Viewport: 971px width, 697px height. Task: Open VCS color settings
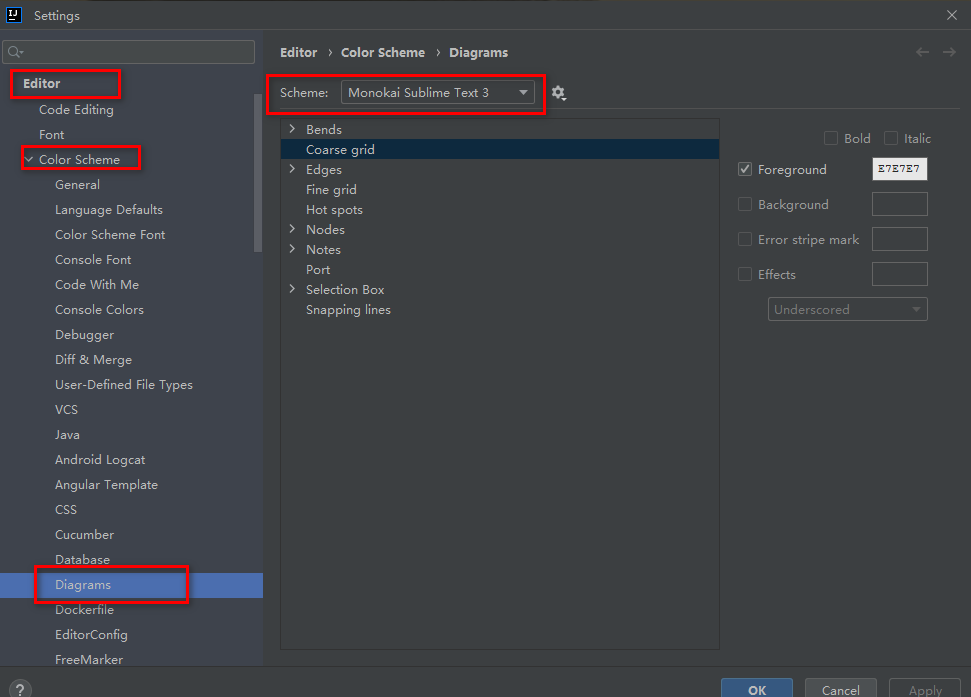point(66,410)
